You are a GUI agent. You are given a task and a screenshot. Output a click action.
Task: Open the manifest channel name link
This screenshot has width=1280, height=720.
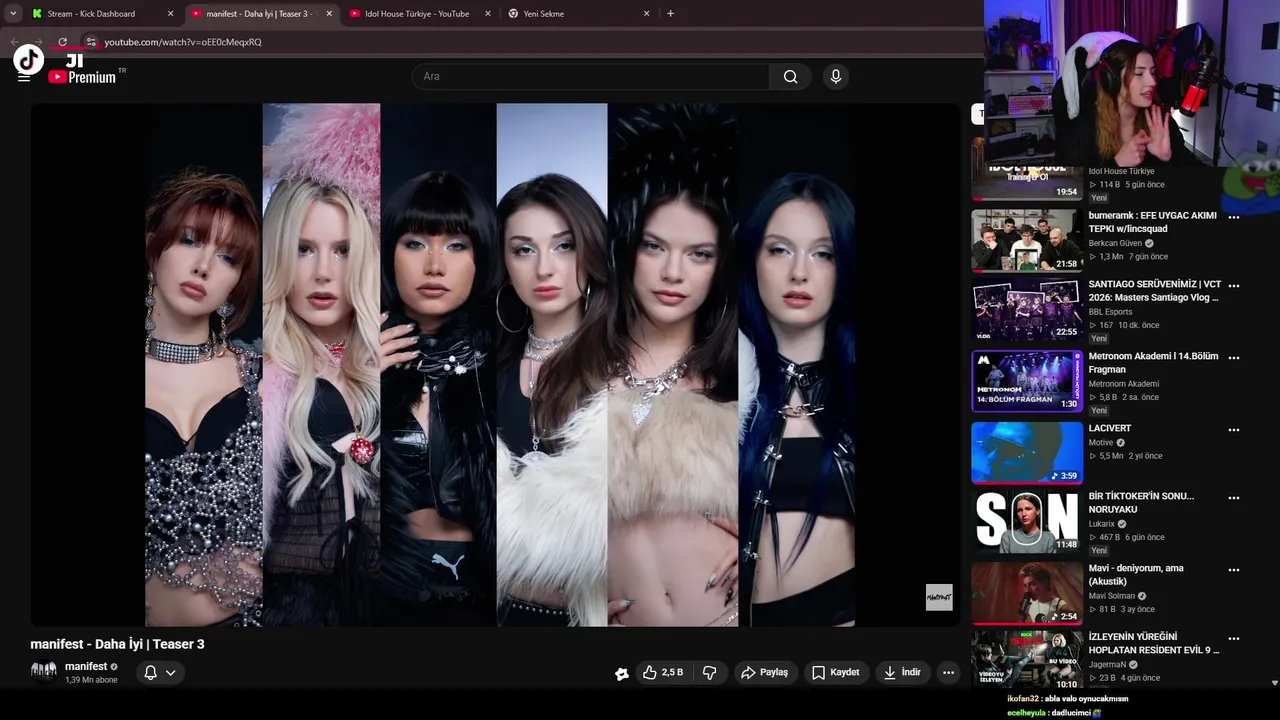coord(86,666)
